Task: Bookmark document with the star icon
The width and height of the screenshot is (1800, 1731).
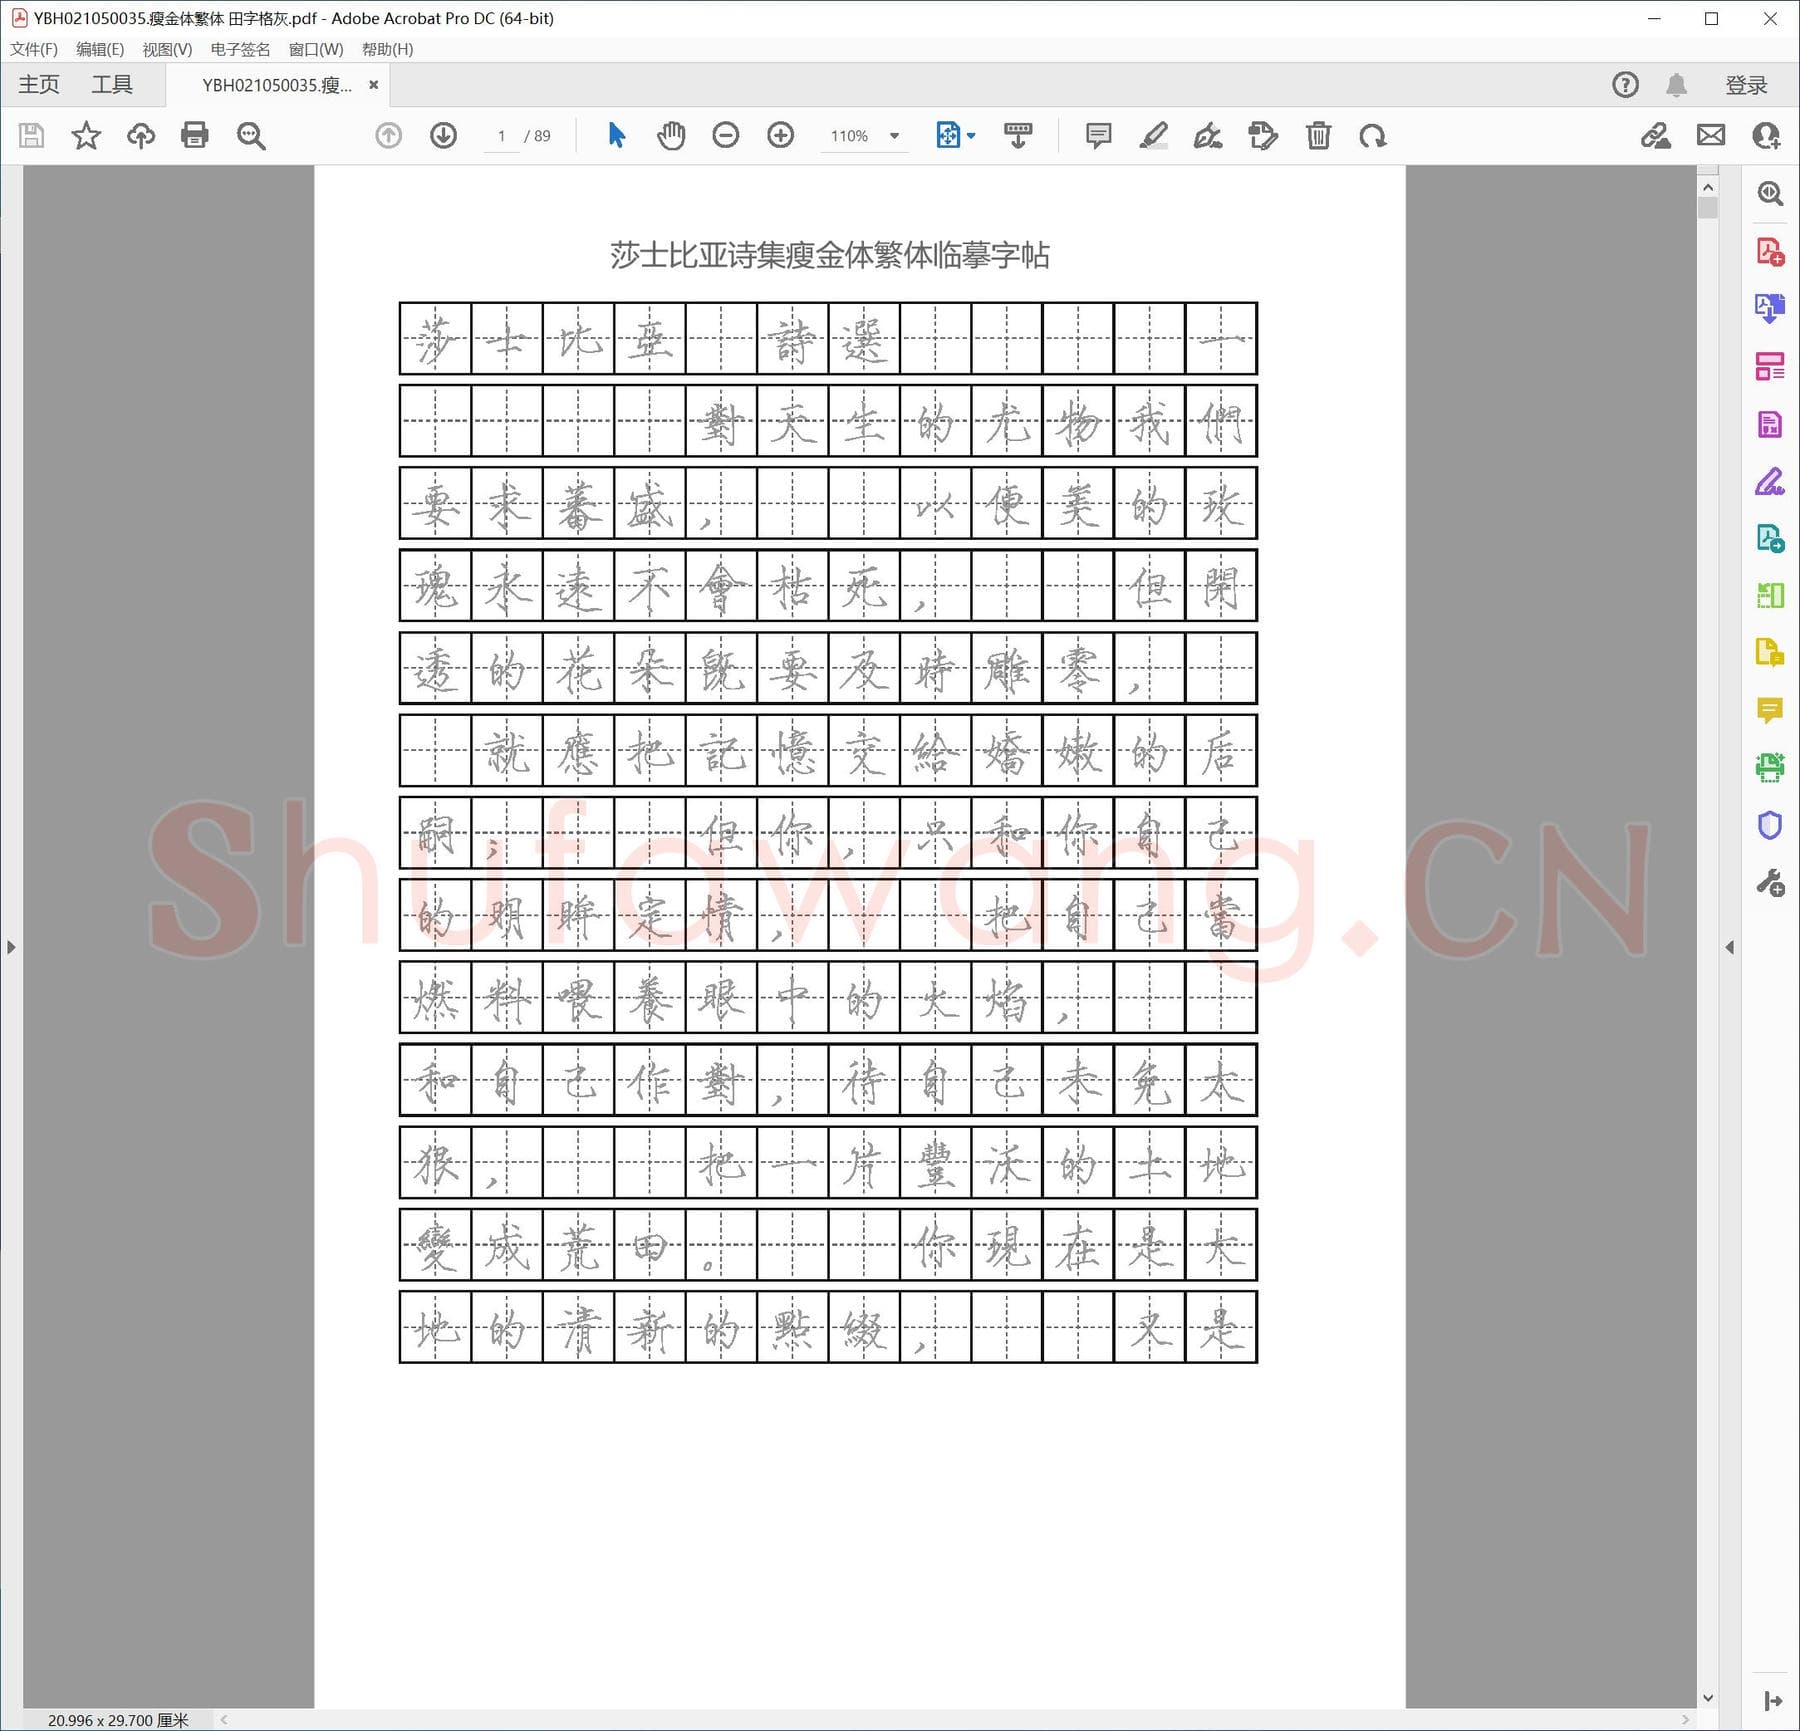Action: [86, 135]
